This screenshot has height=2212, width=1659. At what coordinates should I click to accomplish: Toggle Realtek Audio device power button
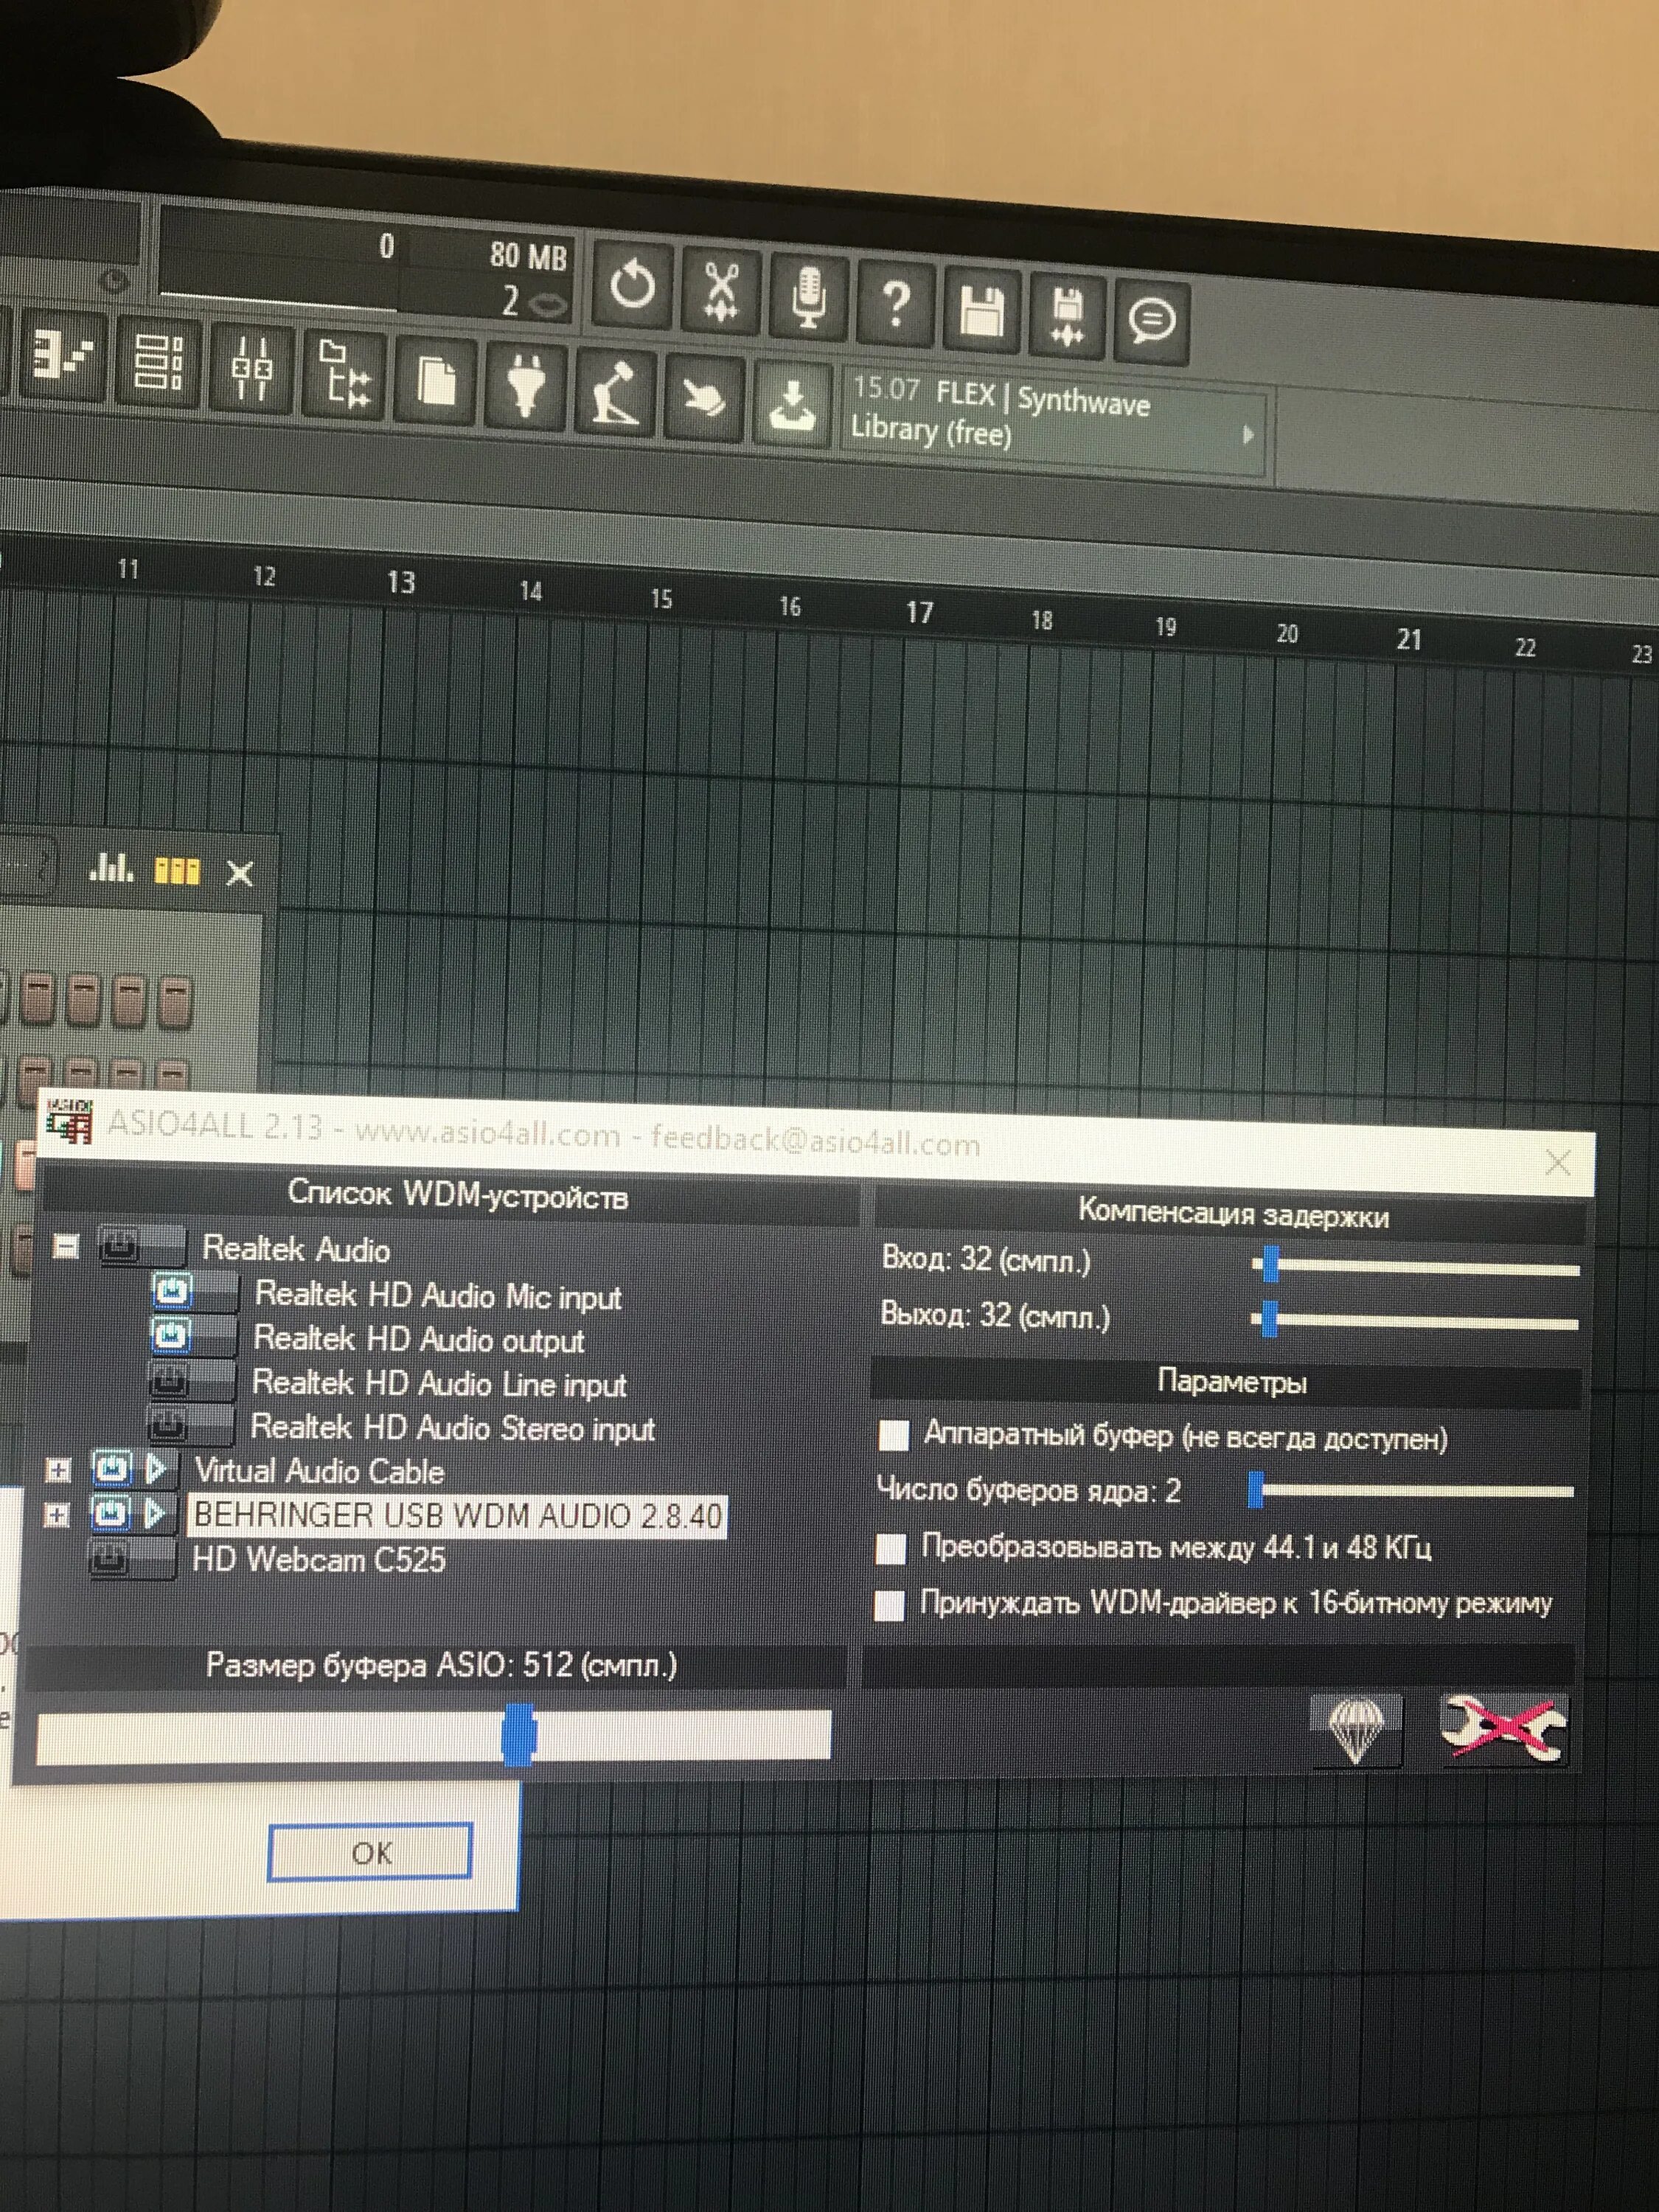tap(141, 1246)
